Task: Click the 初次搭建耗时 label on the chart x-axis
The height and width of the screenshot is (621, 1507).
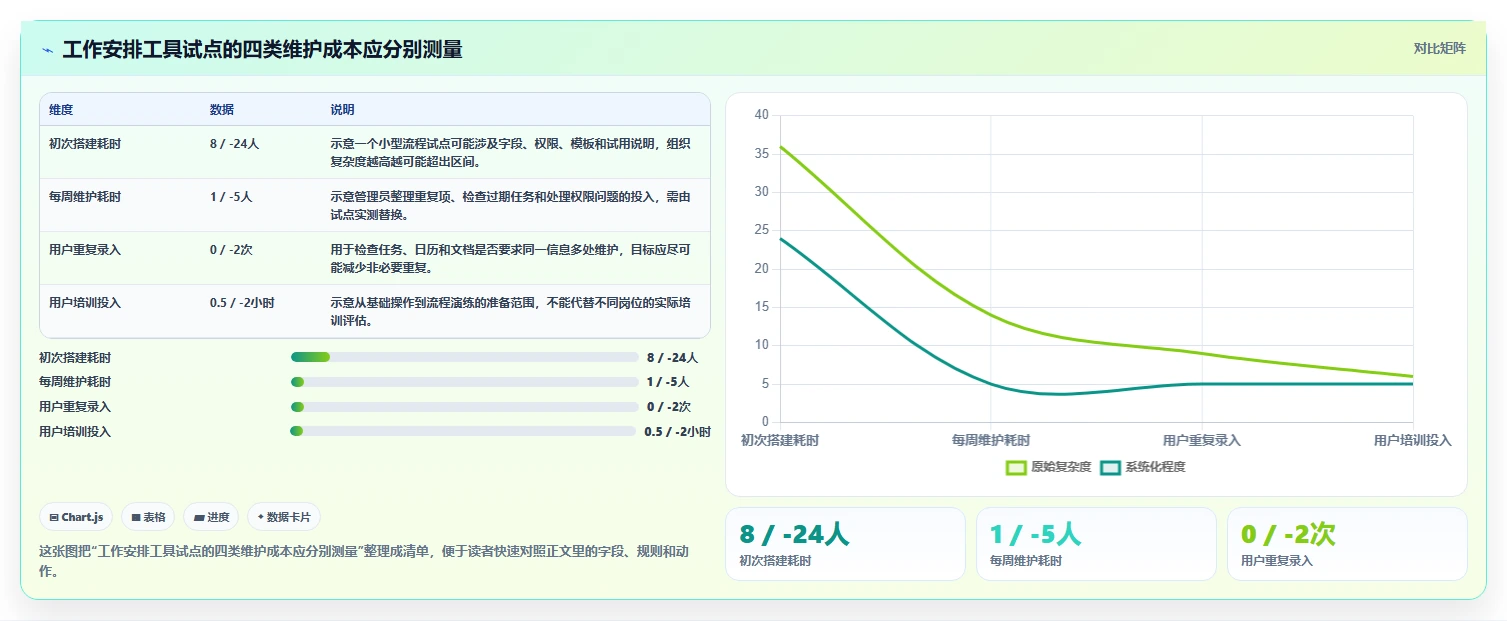Action: [779, 440]
